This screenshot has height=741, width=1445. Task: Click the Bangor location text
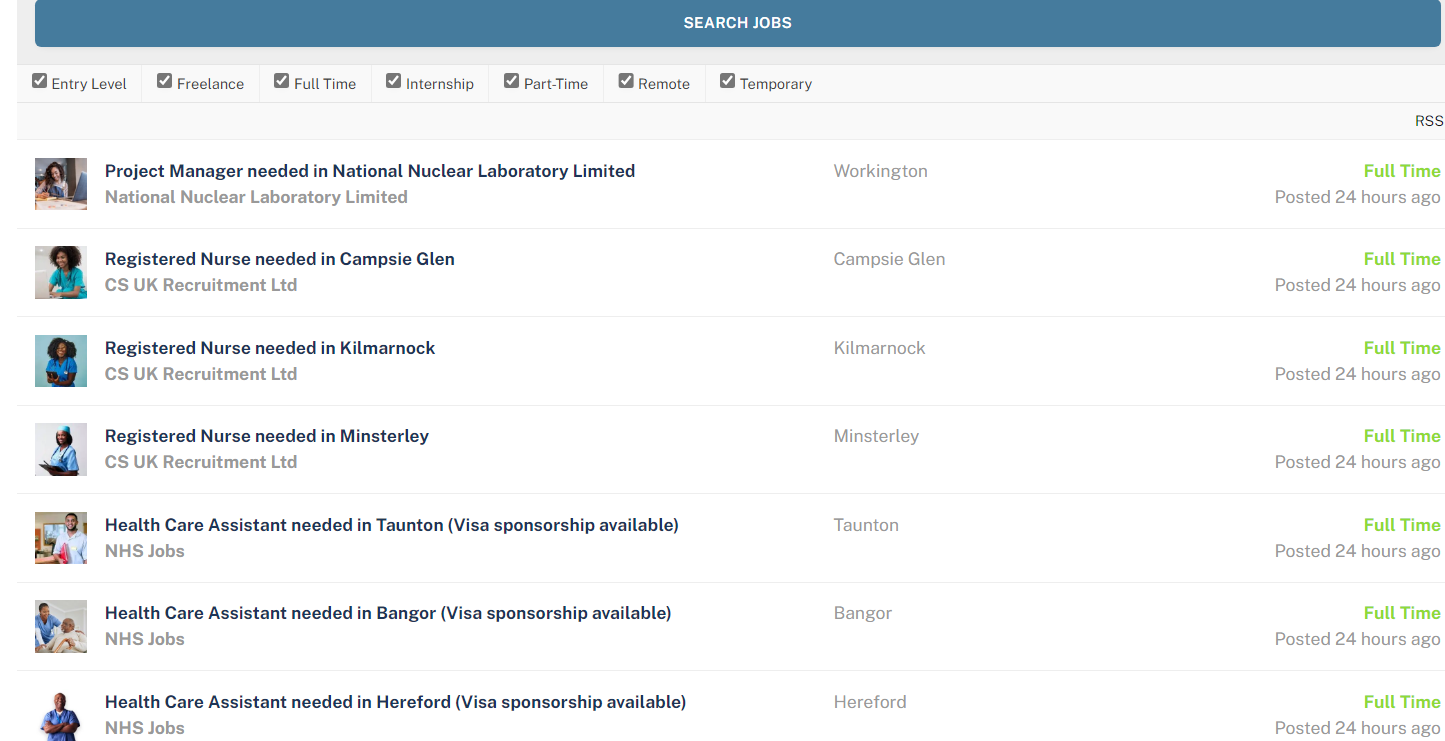[x=862, y=613]
